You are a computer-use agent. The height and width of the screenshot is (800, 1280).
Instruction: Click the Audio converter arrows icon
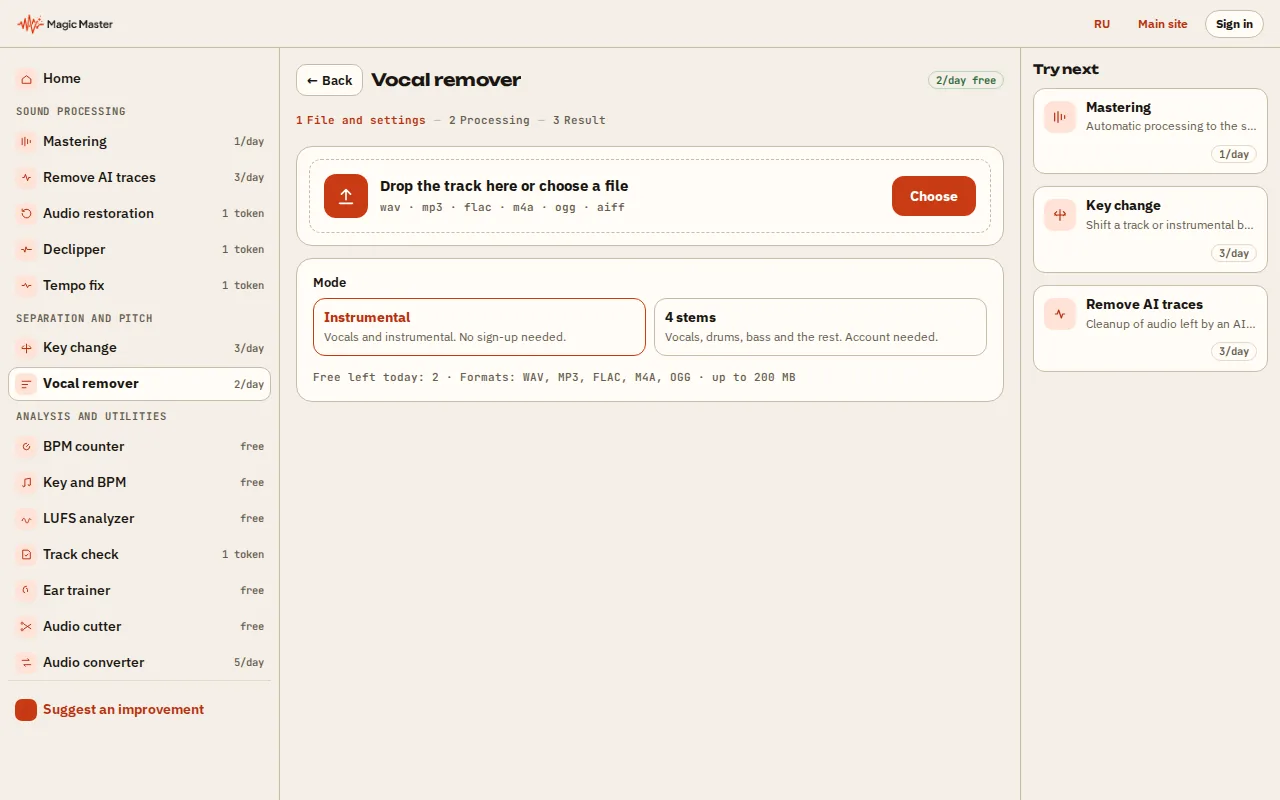[26, 663]
